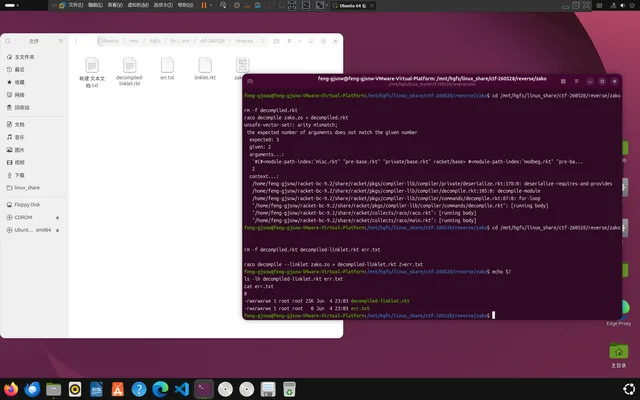Eject the Ubuntu amd64 disc in sidebar
This screenshot has height=400, width=640.
point(58,230)
